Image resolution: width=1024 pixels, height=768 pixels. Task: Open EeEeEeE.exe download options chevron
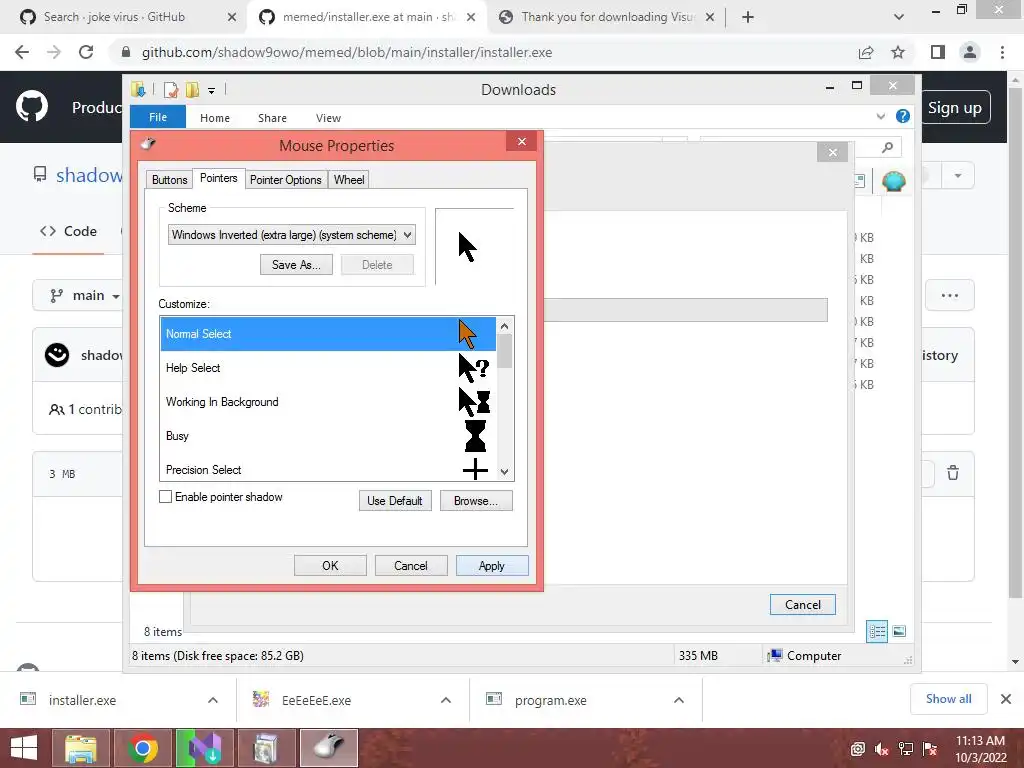pyautogui.click(x=446, y=700)
